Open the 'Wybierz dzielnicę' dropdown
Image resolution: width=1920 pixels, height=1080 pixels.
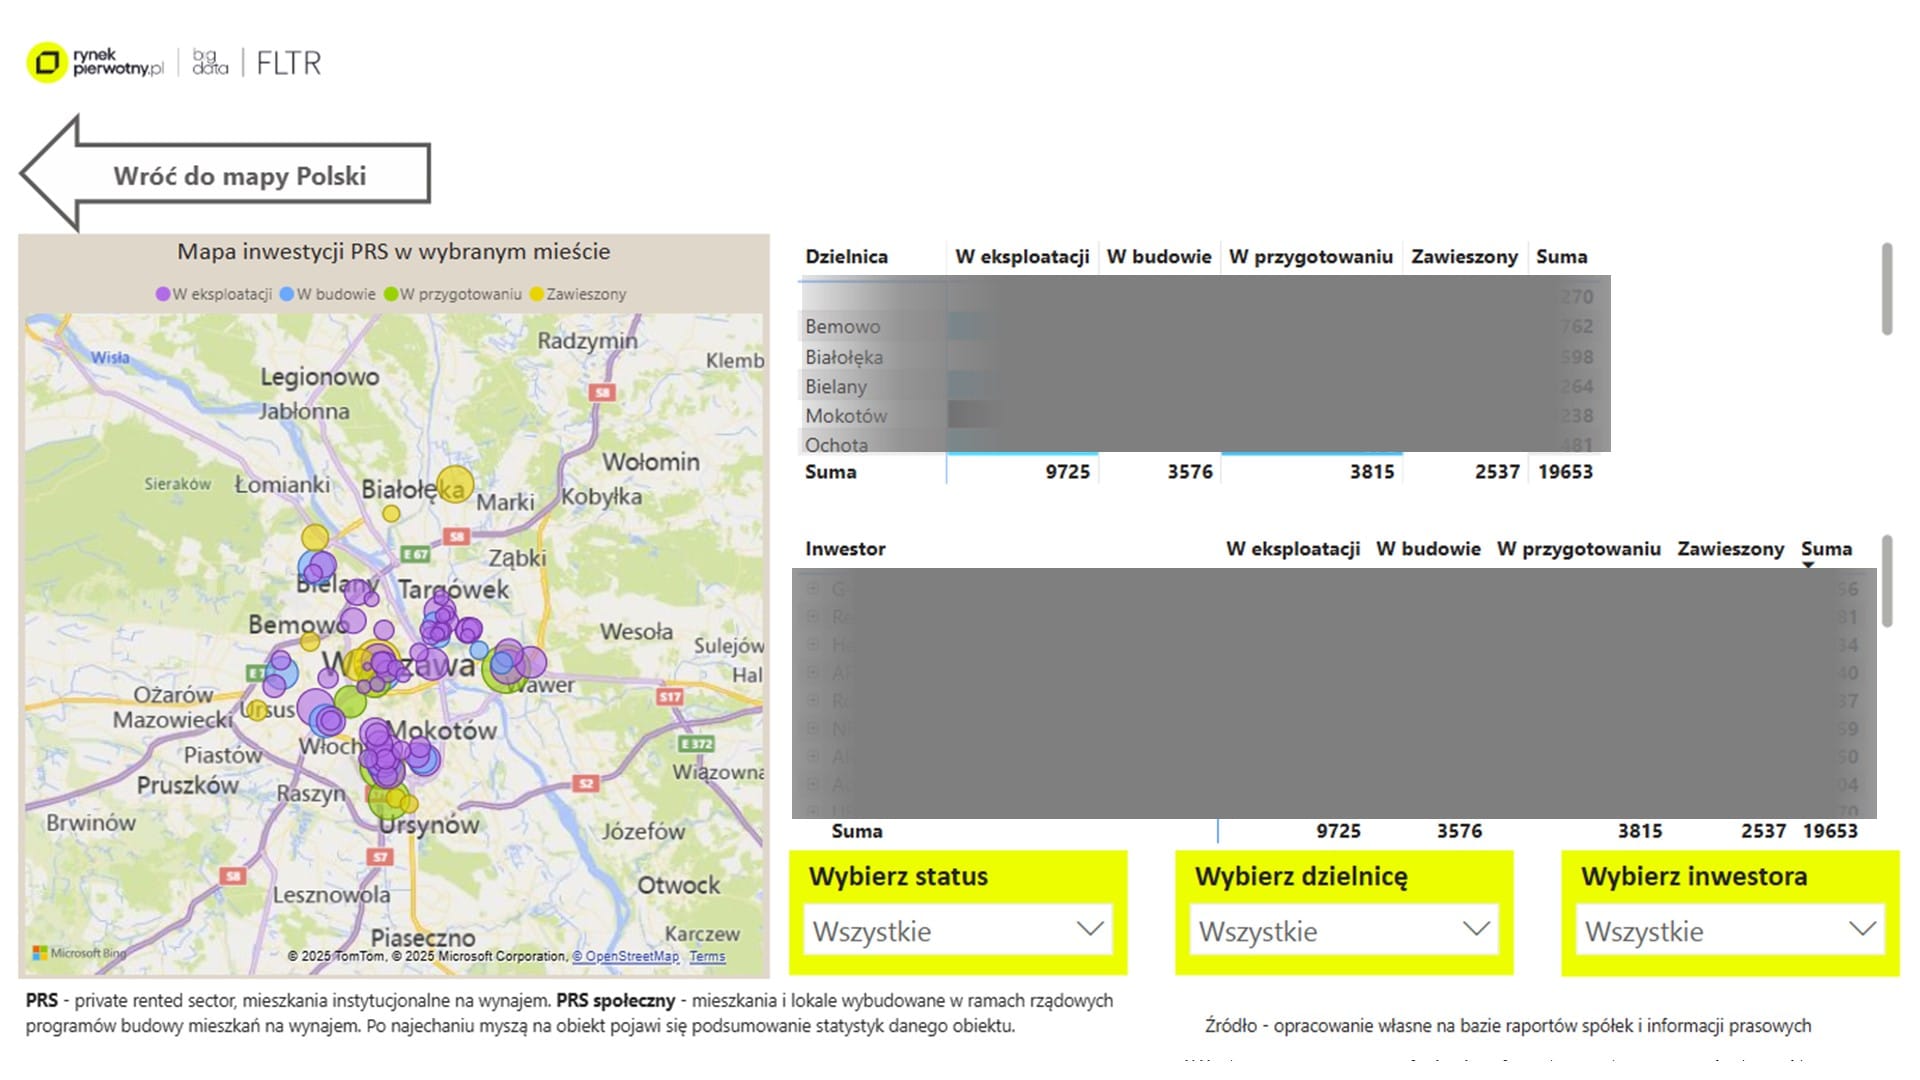1344,930
